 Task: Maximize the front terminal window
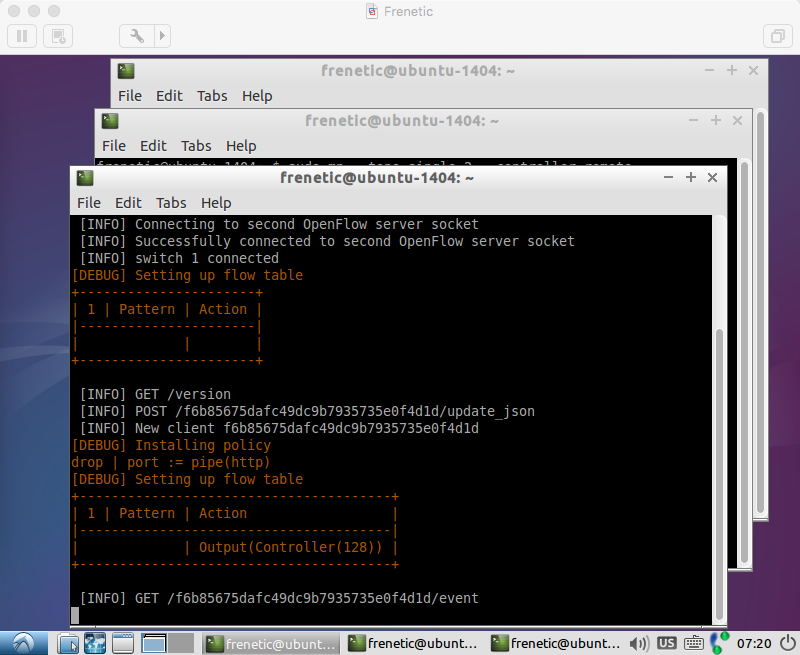691,177
